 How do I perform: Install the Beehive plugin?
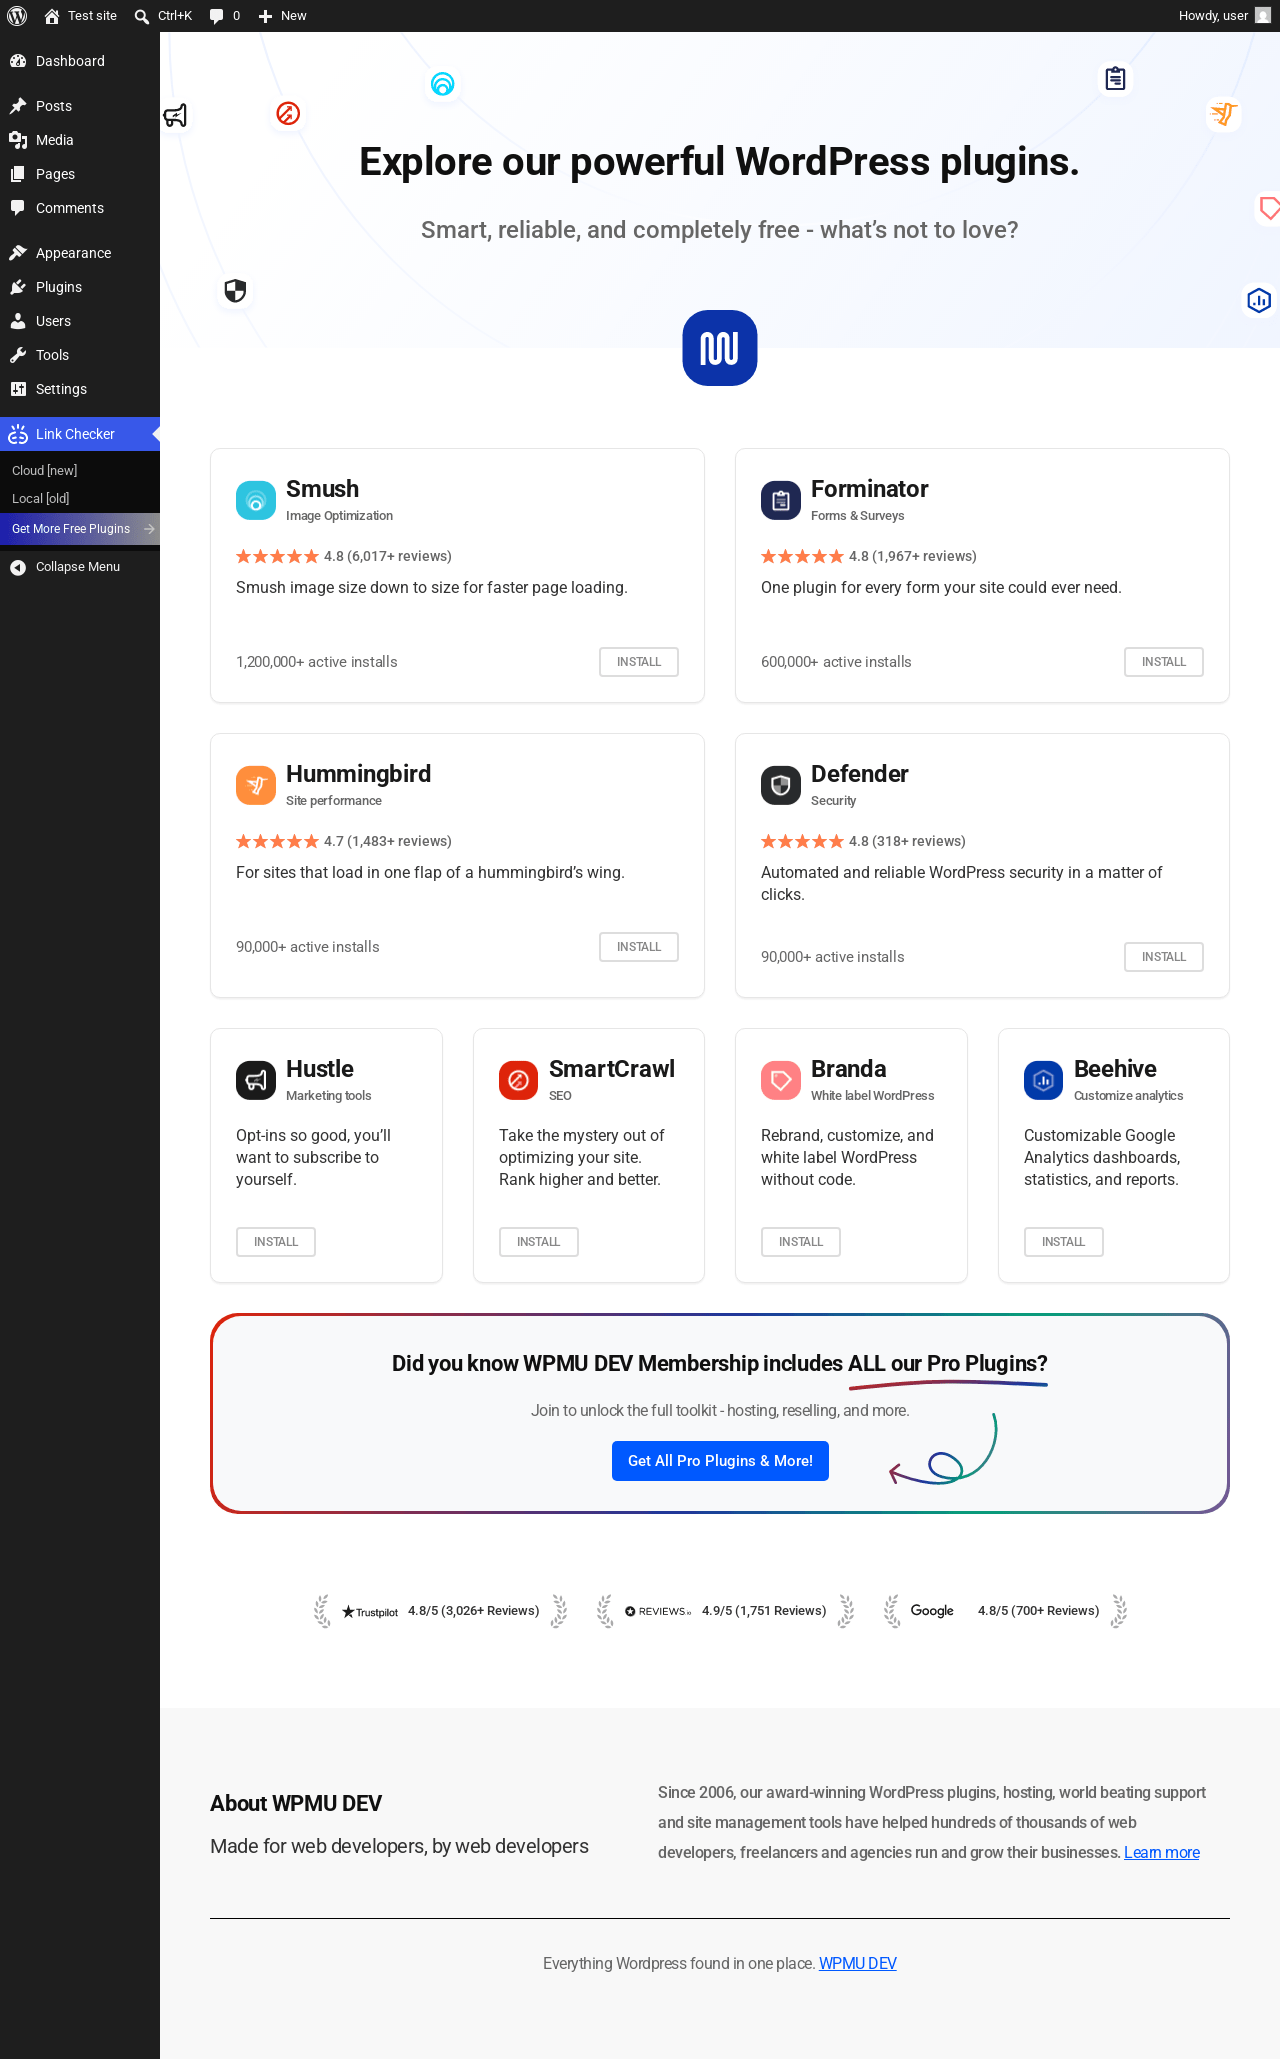[1064, 1242]
